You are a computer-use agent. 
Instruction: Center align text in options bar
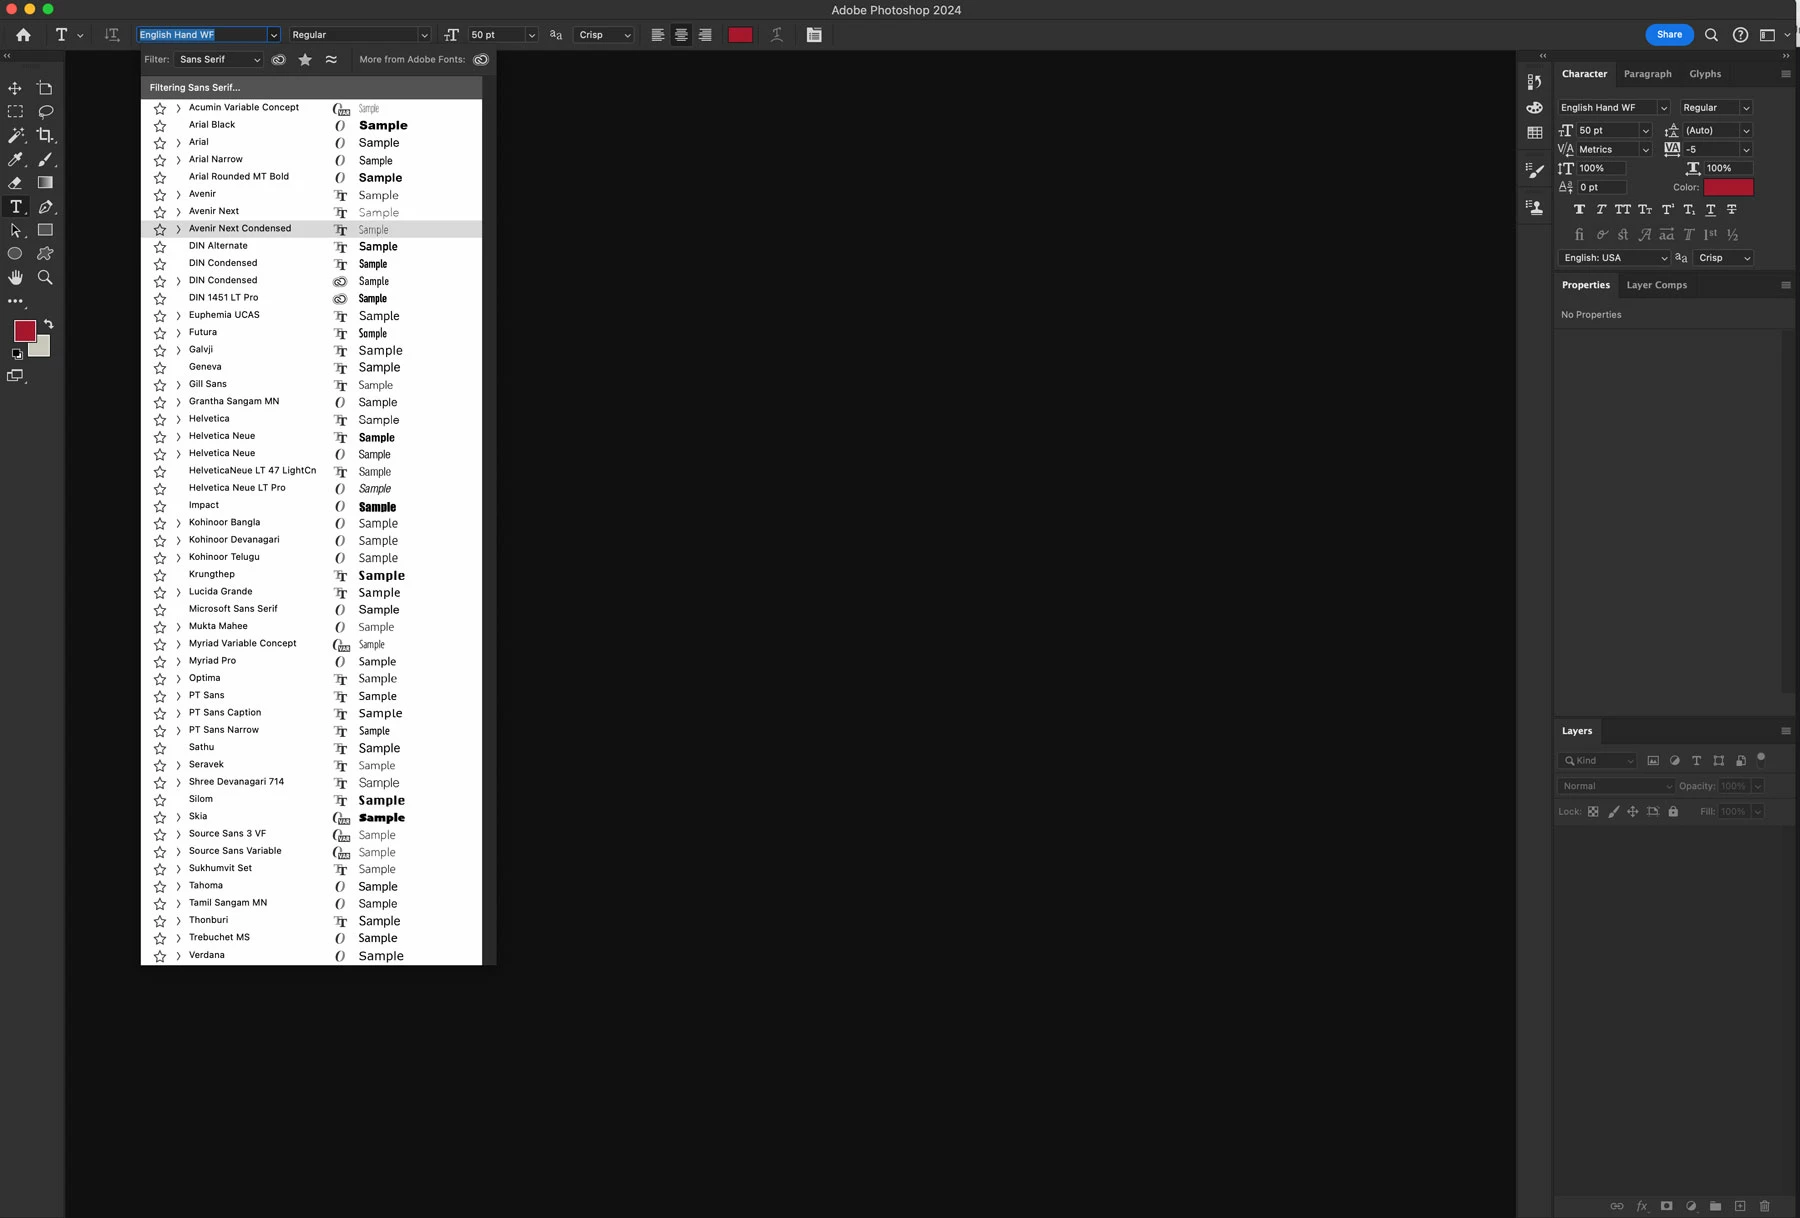pyautogui.click(x=681, y=35)
